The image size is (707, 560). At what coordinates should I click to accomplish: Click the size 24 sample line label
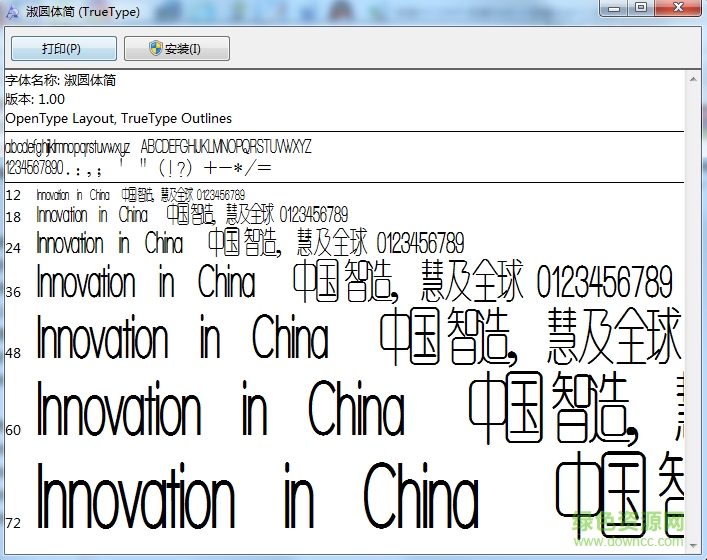point(13,248)
